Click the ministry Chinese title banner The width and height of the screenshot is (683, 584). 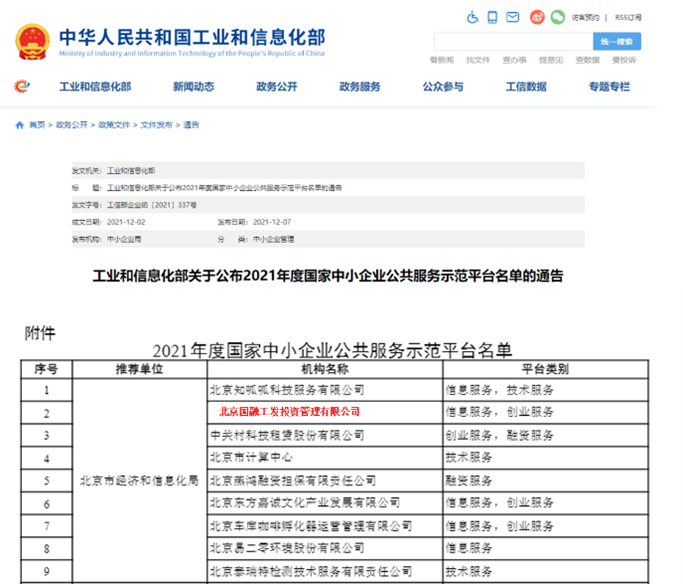point(192,37)
